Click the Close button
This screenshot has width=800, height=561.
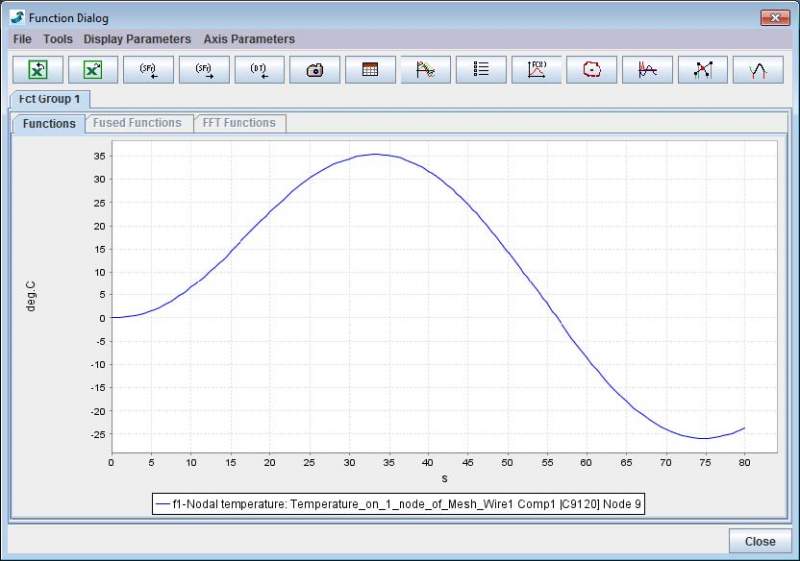point(760,541)
